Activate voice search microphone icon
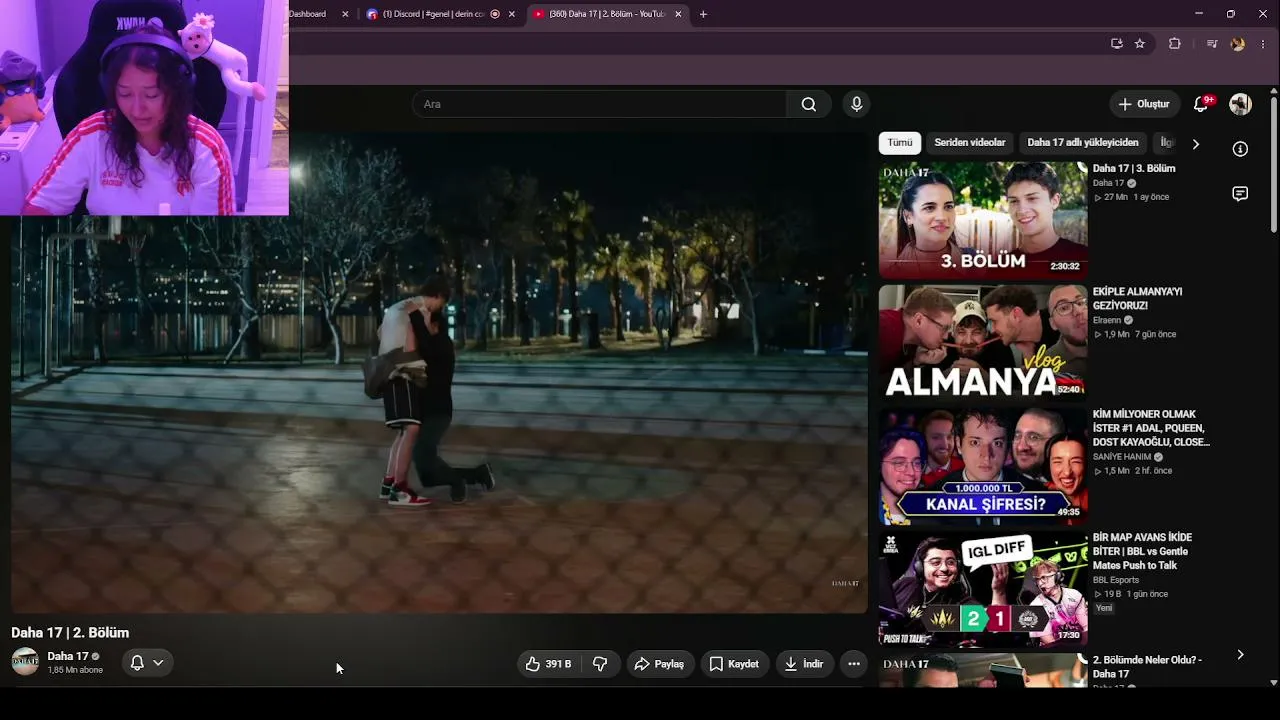Screen dimensions: 1280x720 tap(856, 104)
